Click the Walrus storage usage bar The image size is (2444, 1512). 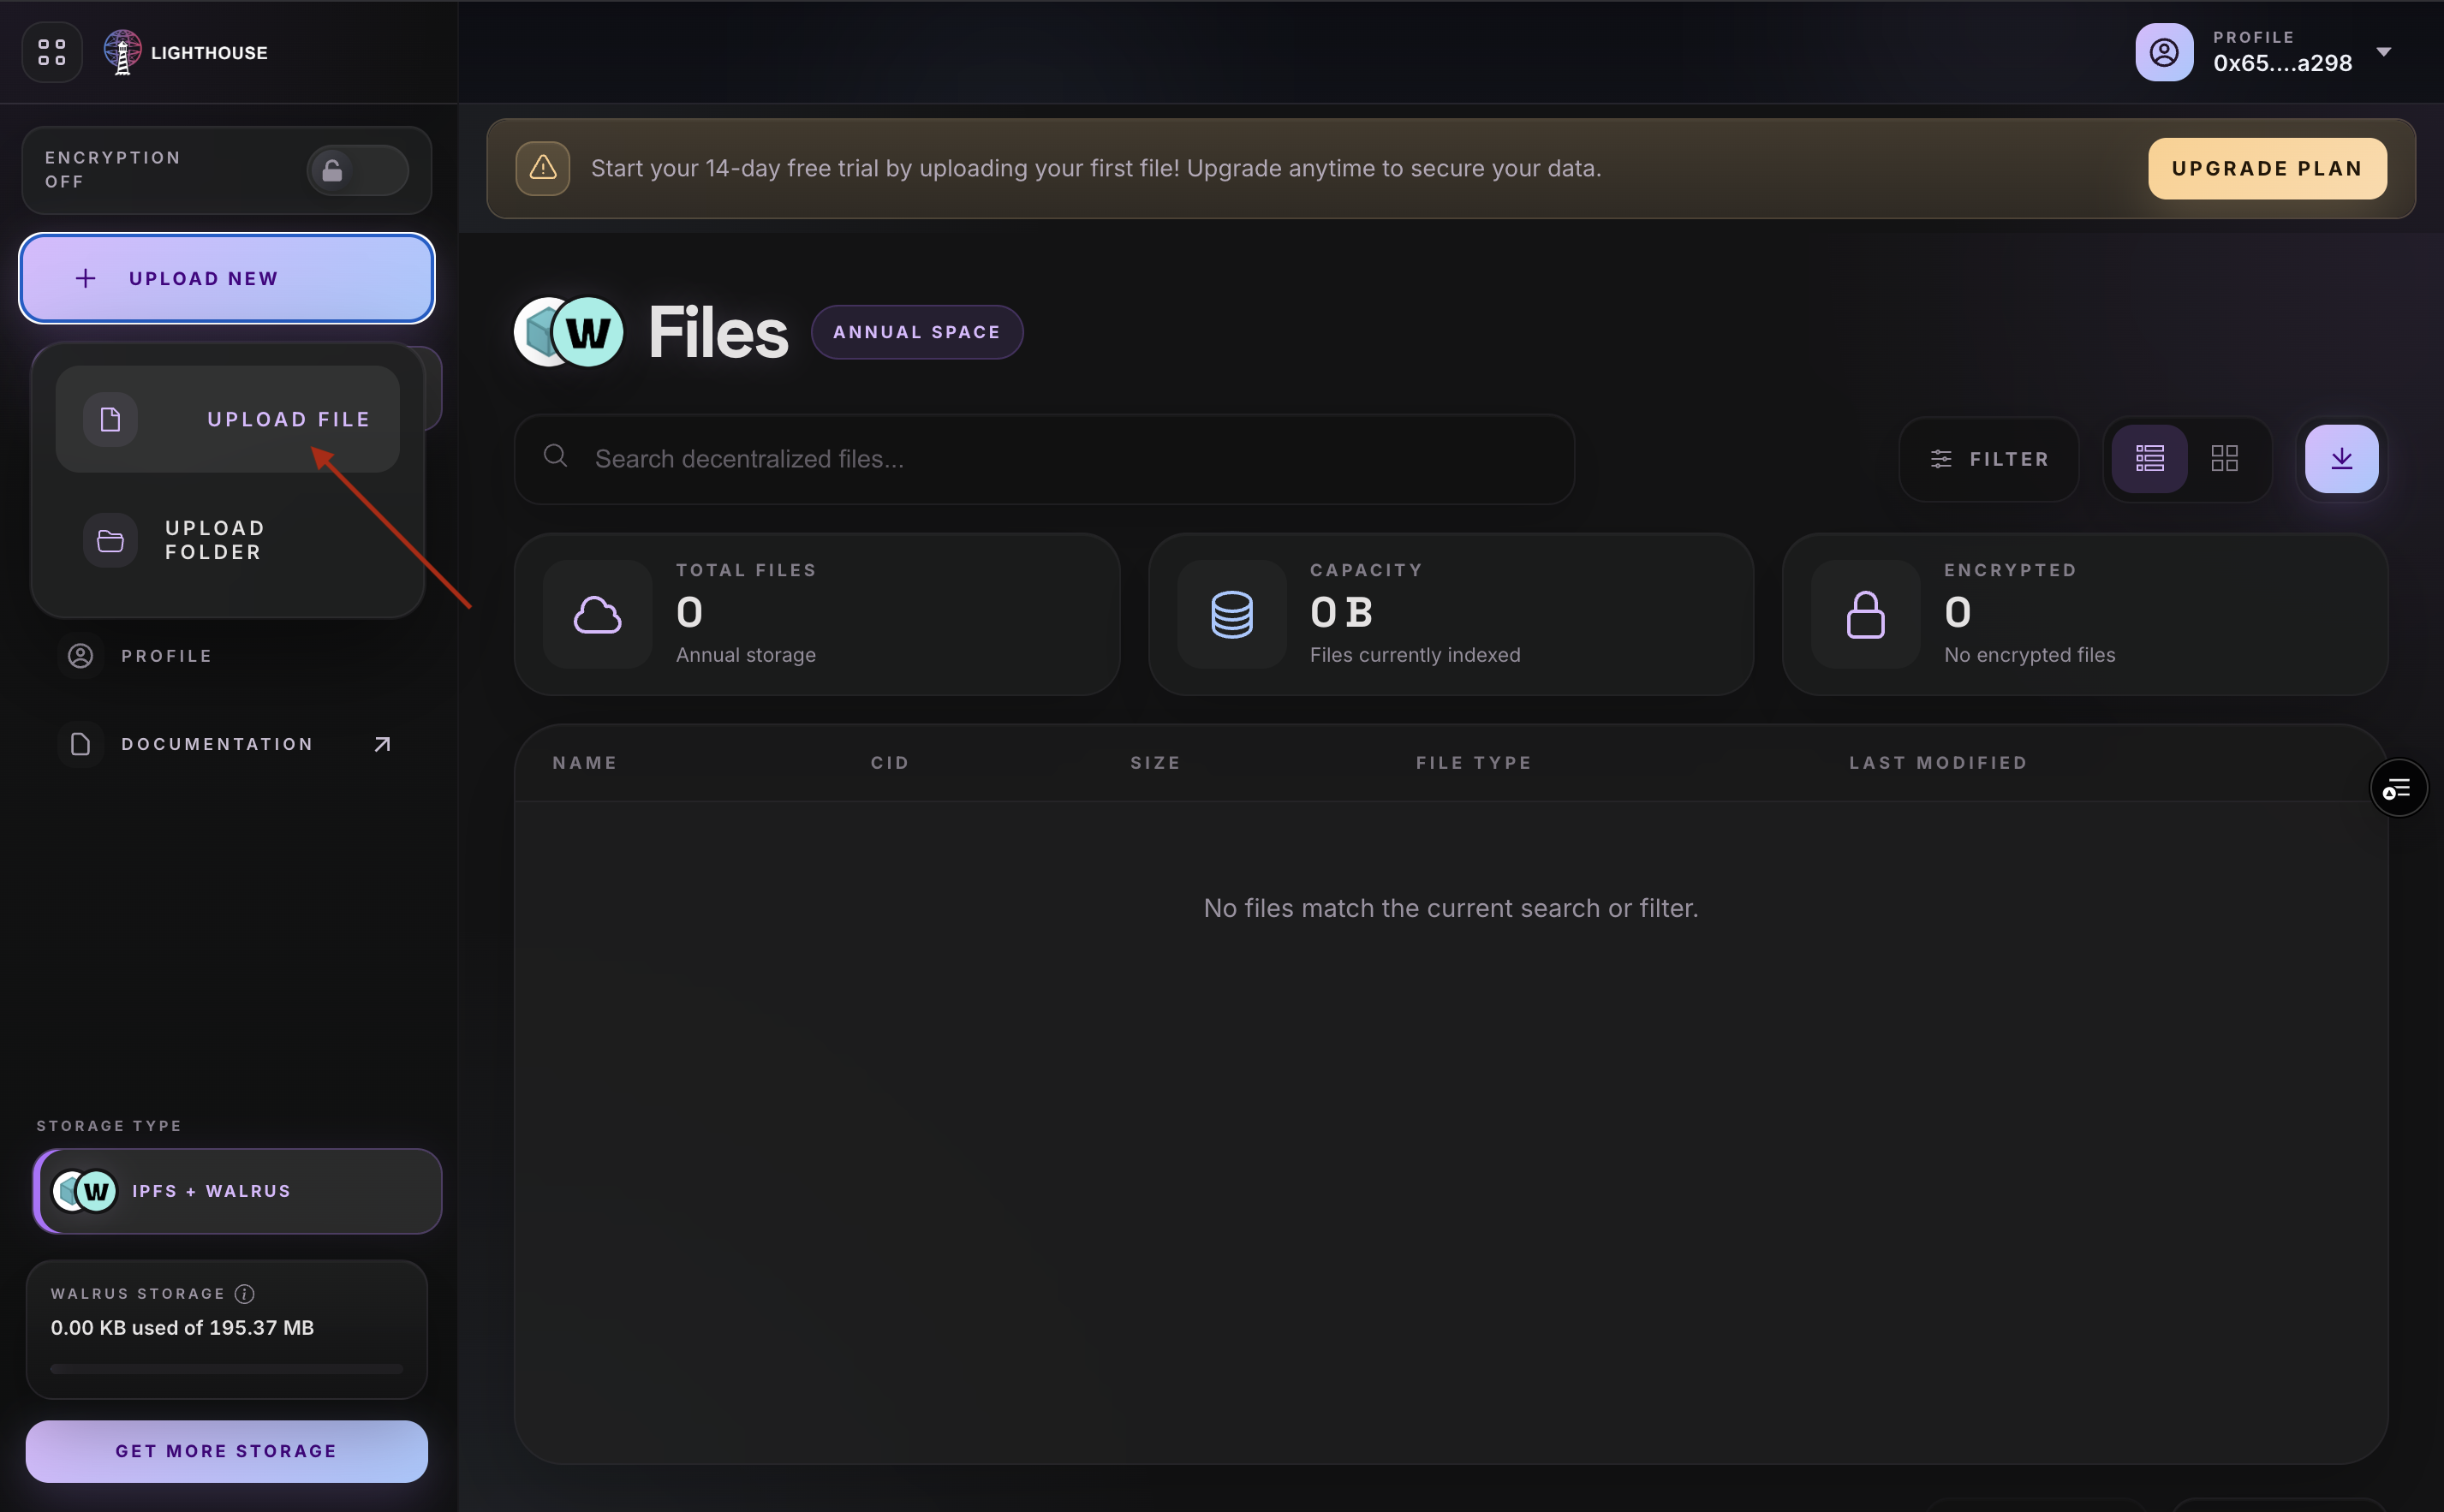pyautogui.click(x=227, y=1369)
